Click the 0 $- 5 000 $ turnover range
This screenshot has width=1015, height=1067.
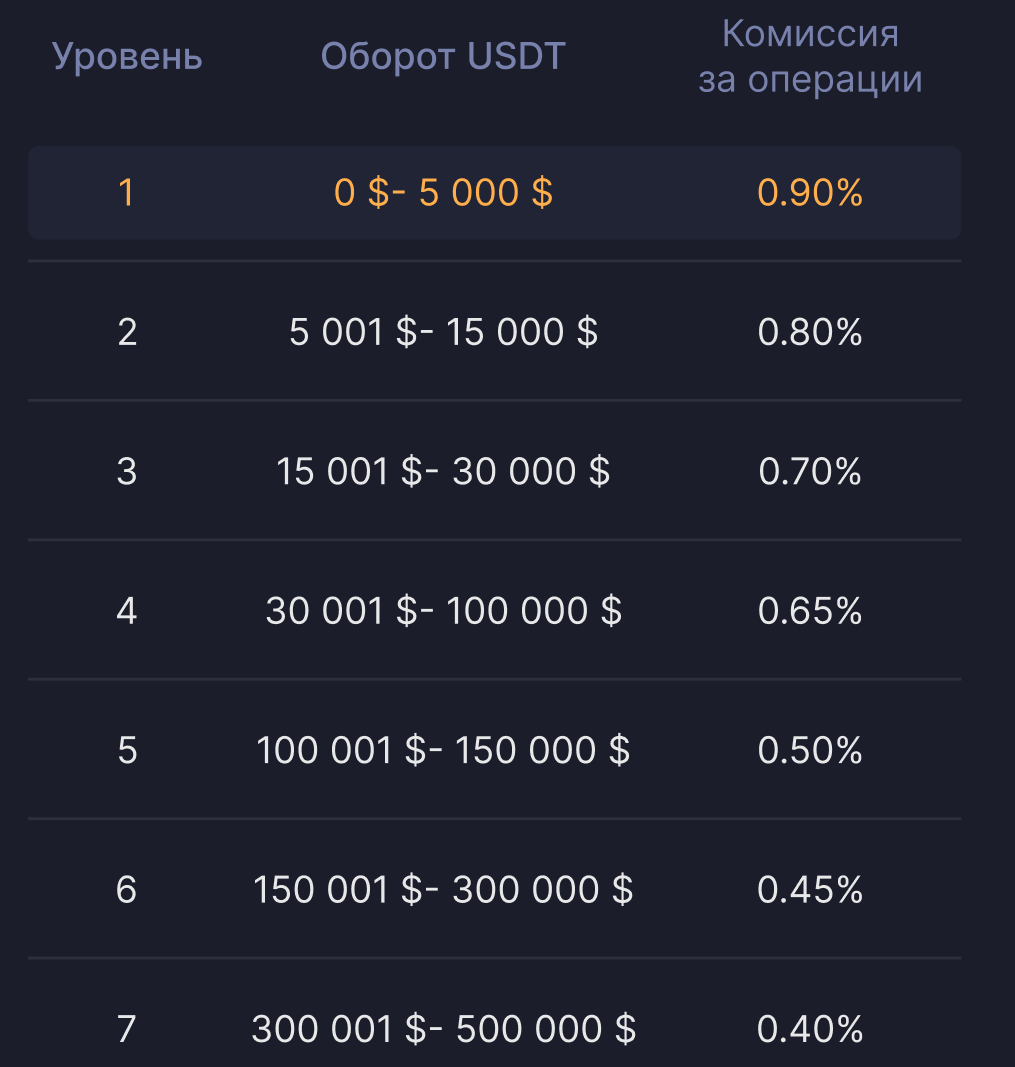[443, 192]
